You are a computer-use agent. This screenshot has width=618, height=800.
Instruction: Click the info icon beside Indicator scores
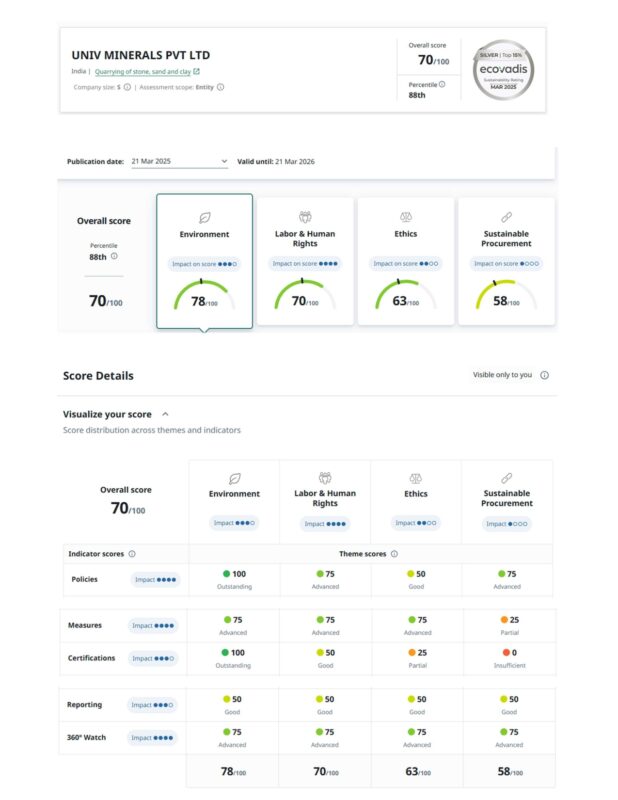click(132, 553)
